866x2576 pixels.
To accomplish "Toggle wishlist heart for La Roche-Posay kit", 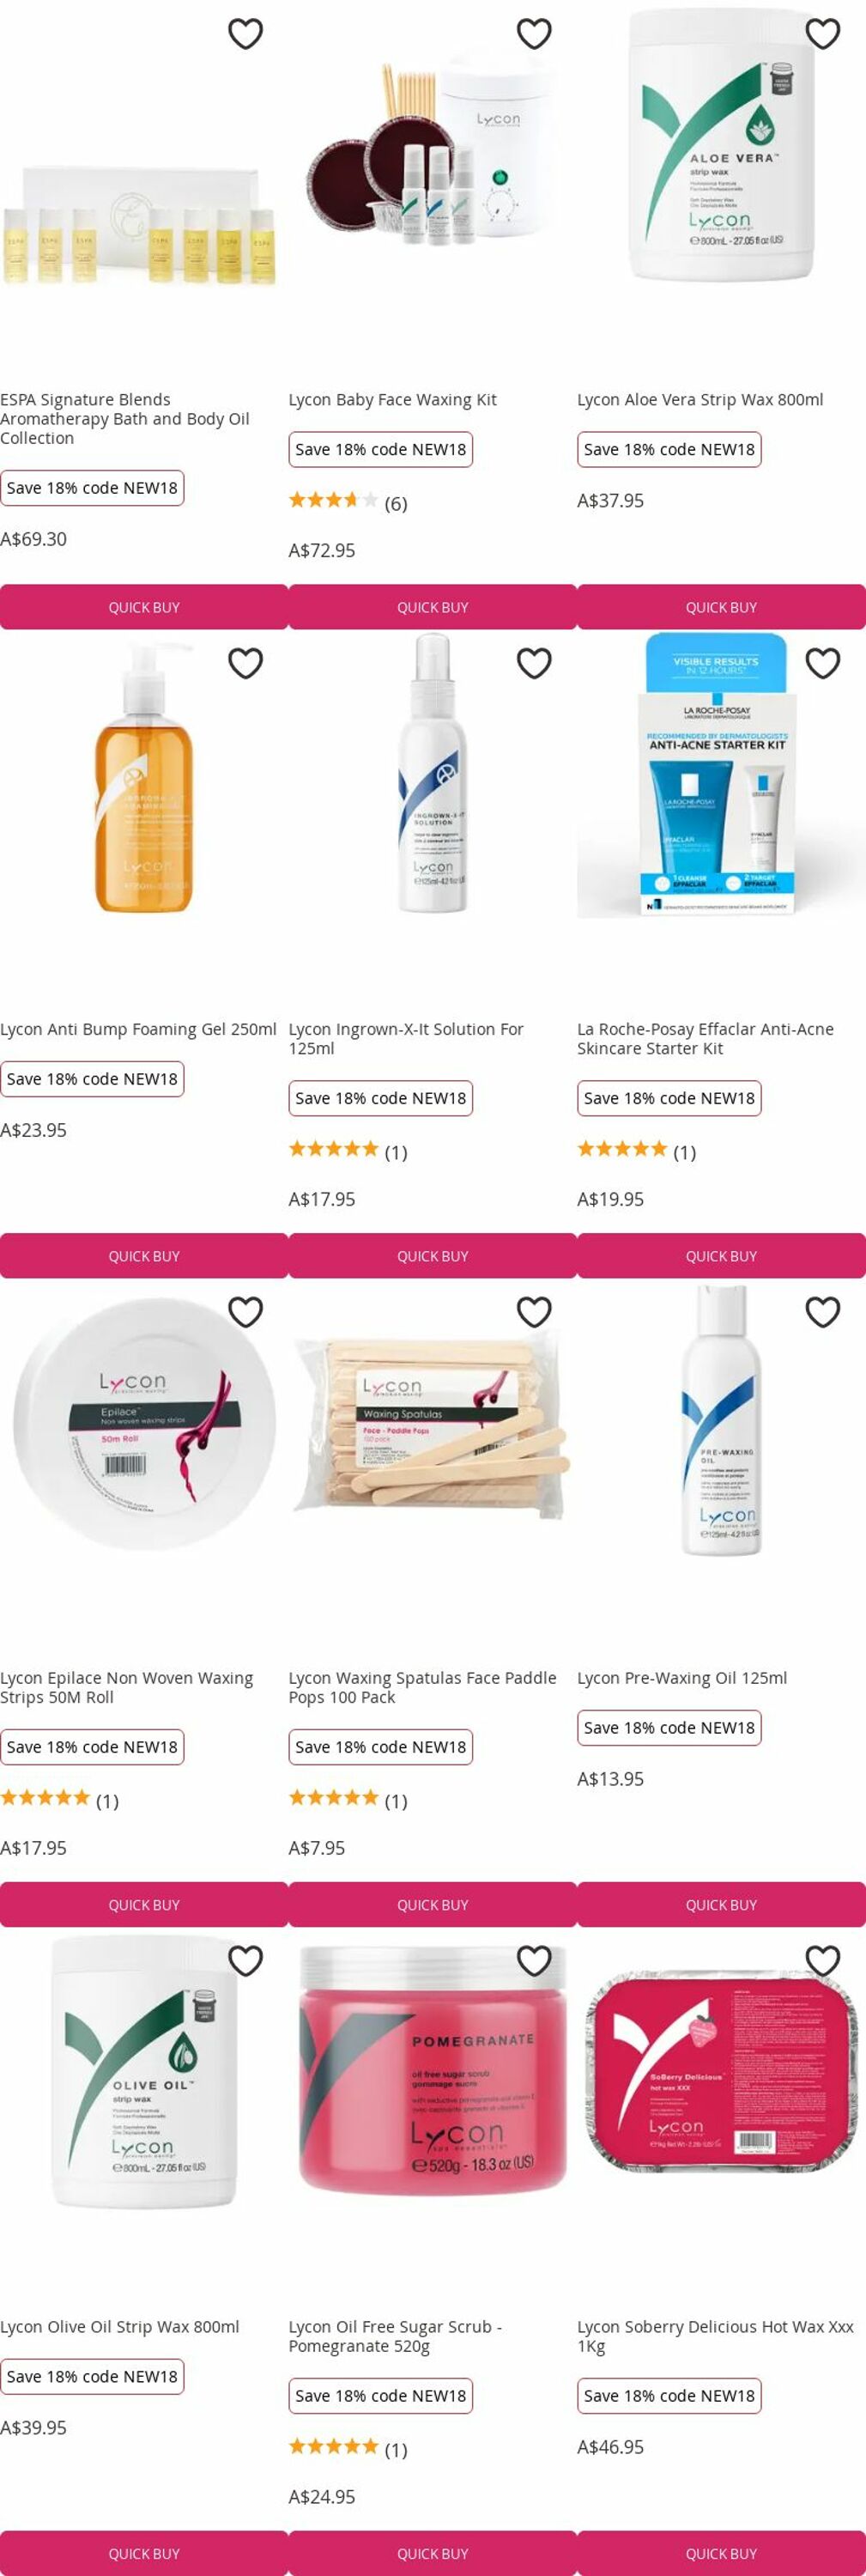I will [x=822, y=663].
